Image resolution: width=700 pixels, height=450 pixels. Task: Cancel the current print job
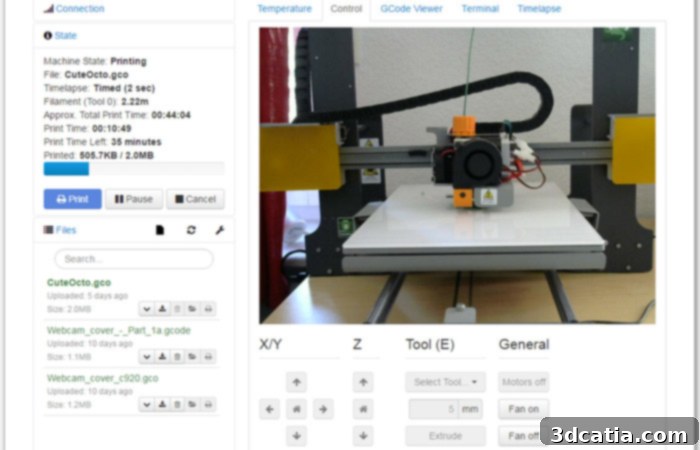point(195,199)
